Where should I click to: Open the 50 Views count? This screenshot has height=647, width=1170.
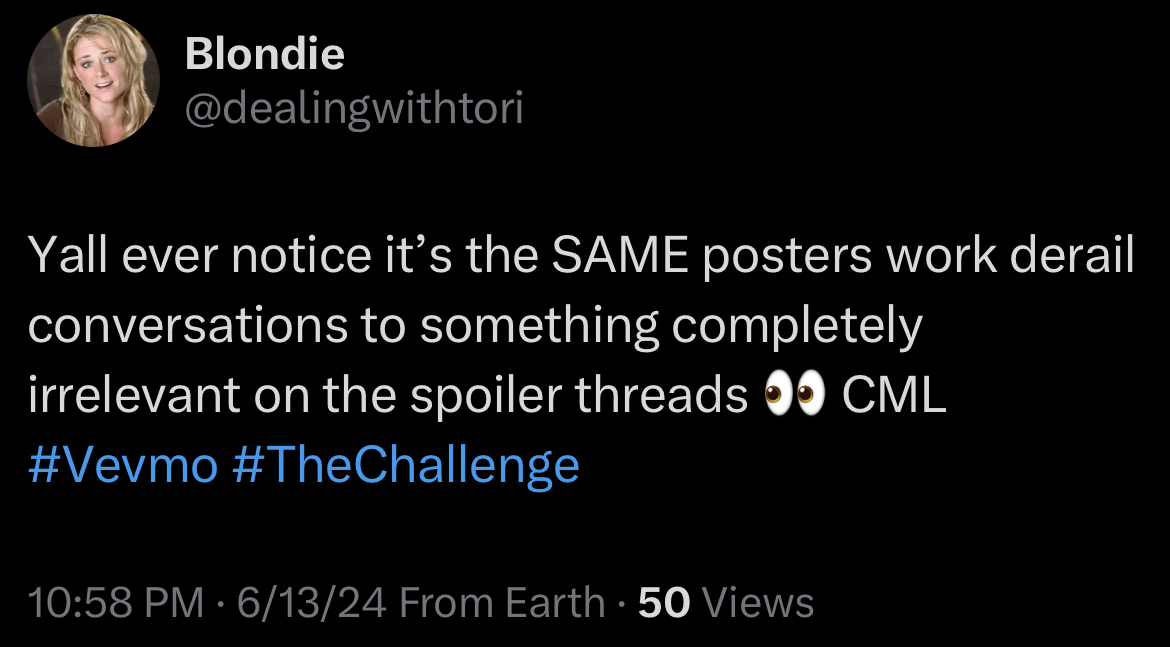point(726,602)
